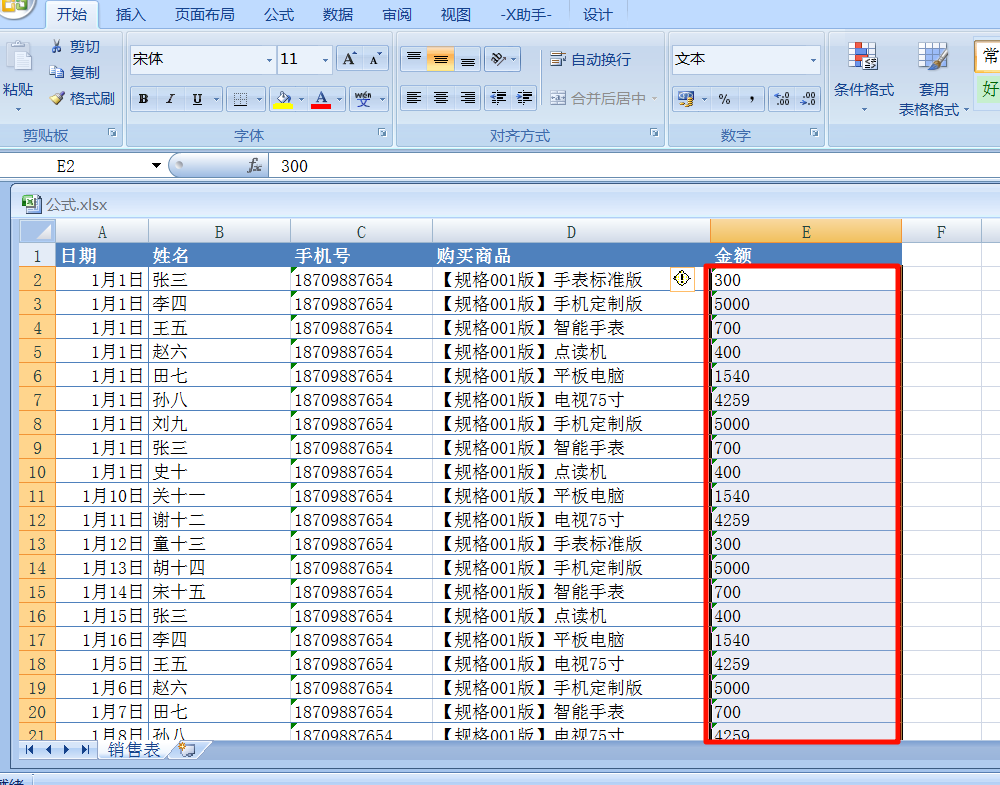Screen dimensions: 1000x785
Task: Open Name Box dropdown arrow
Action: click(156, 166)
